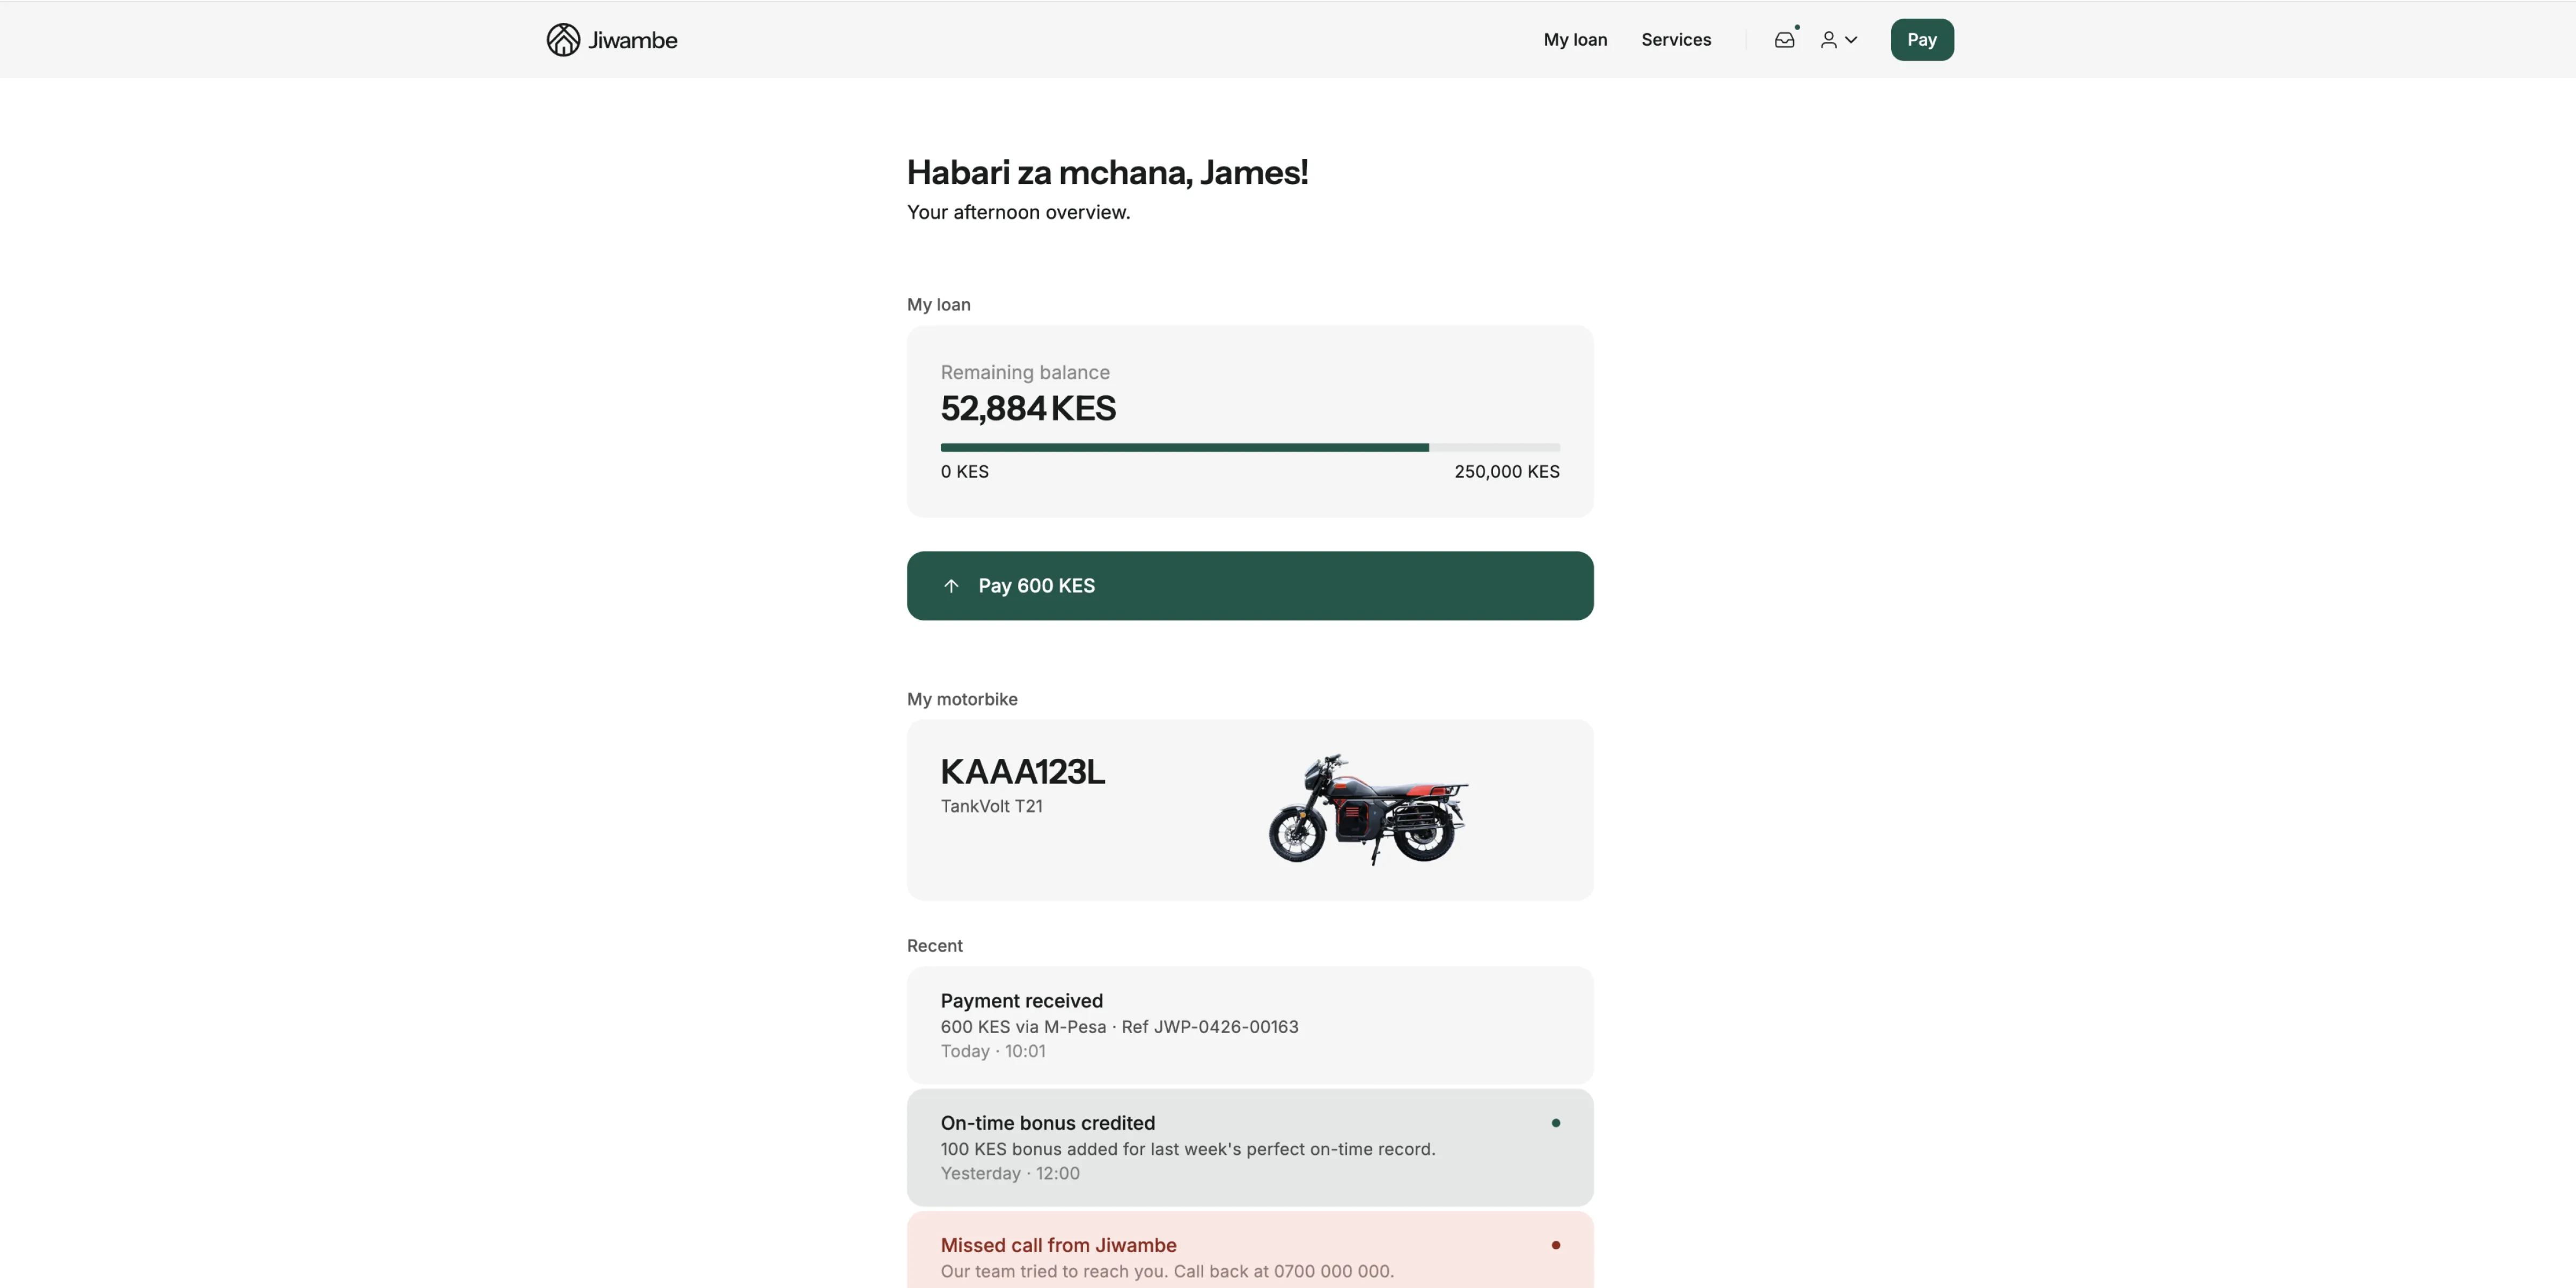
Task: Open the KAAA123L motorbike card
Action: (x=1250, y=810)
